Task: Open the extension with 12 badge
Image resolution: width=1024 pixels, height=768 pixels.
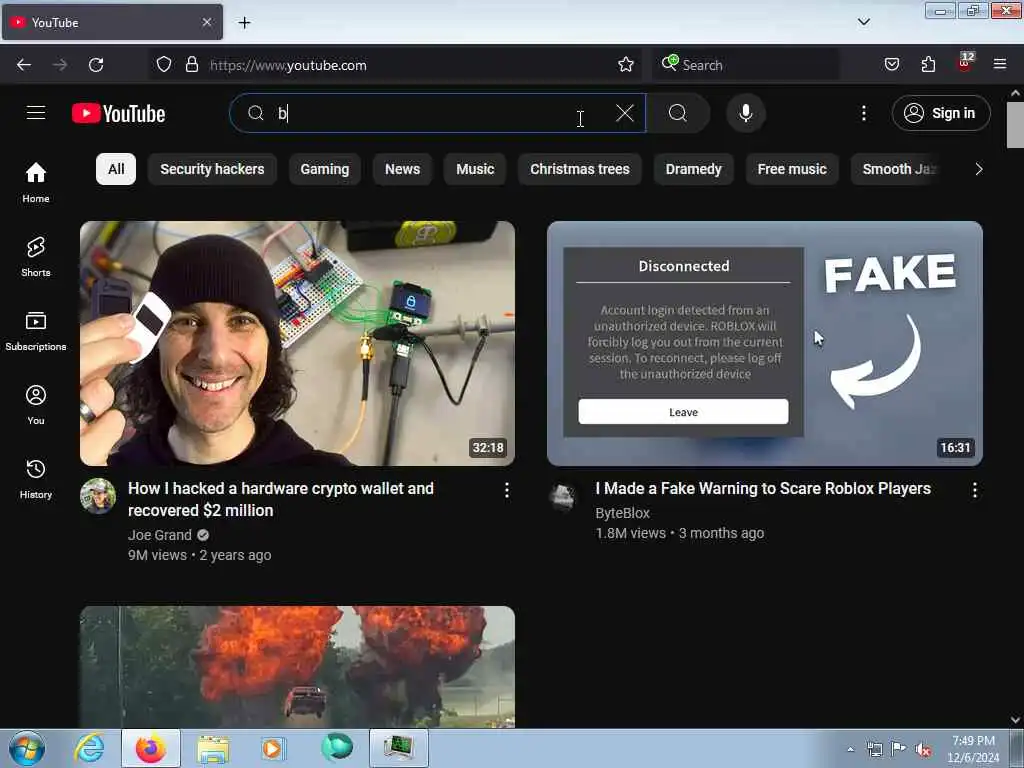Action: (x=965, y=63)
